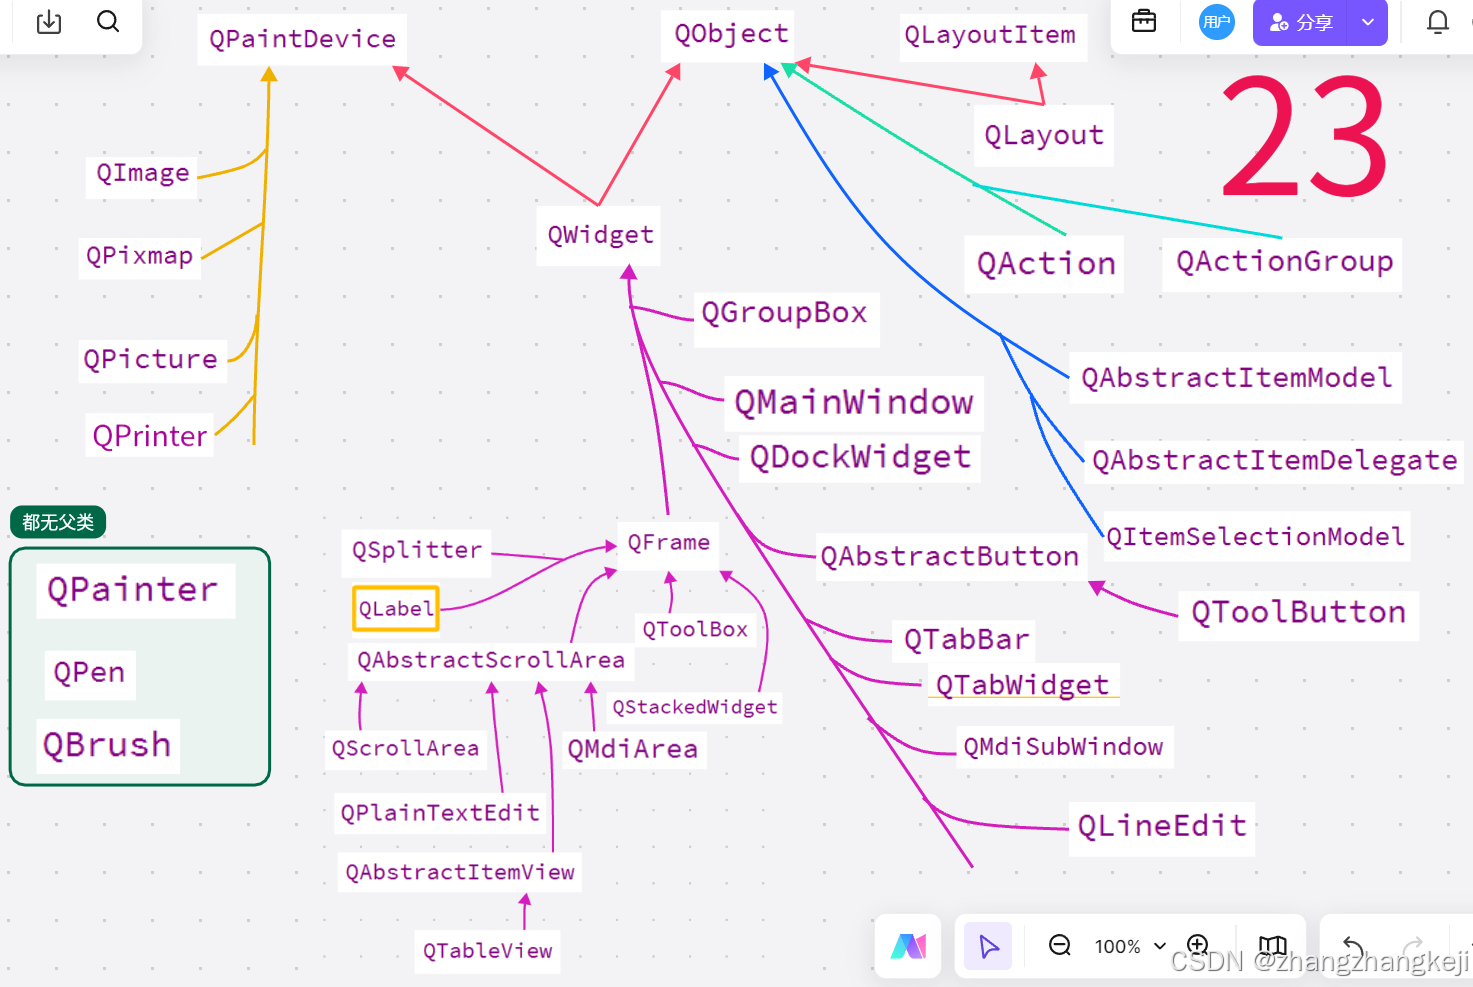This screenshot has width=1473, height=987.
Task: Select the QAbstractItemView node
Action: pos(460,873)
